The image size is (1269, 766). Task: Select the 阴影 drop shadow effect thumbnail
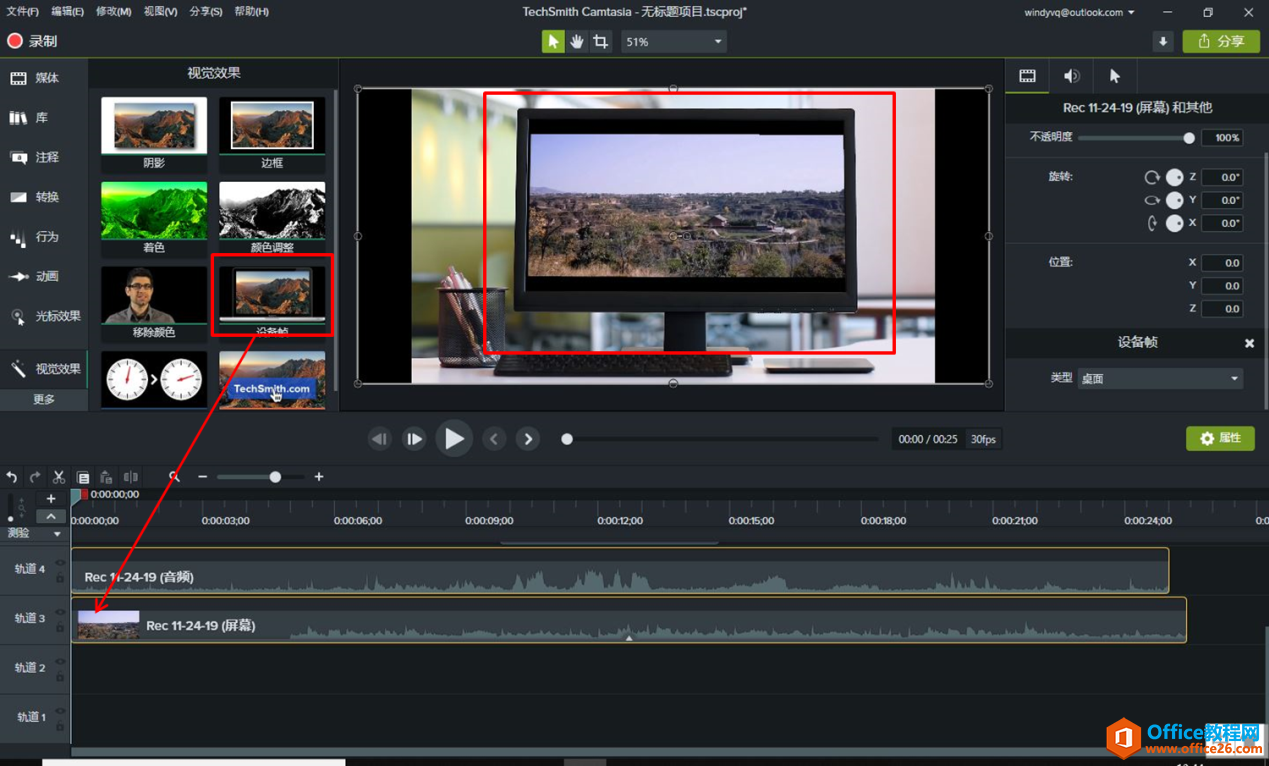coord(154,134)
